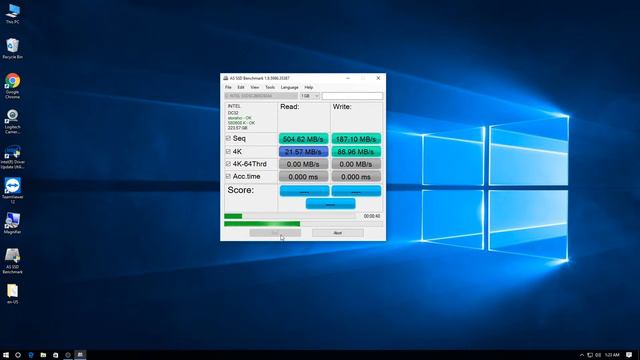Switch to AS SSD Benchmark taskbar button
The height and width of the screenshot is (360, 640).
click(80, 355)
